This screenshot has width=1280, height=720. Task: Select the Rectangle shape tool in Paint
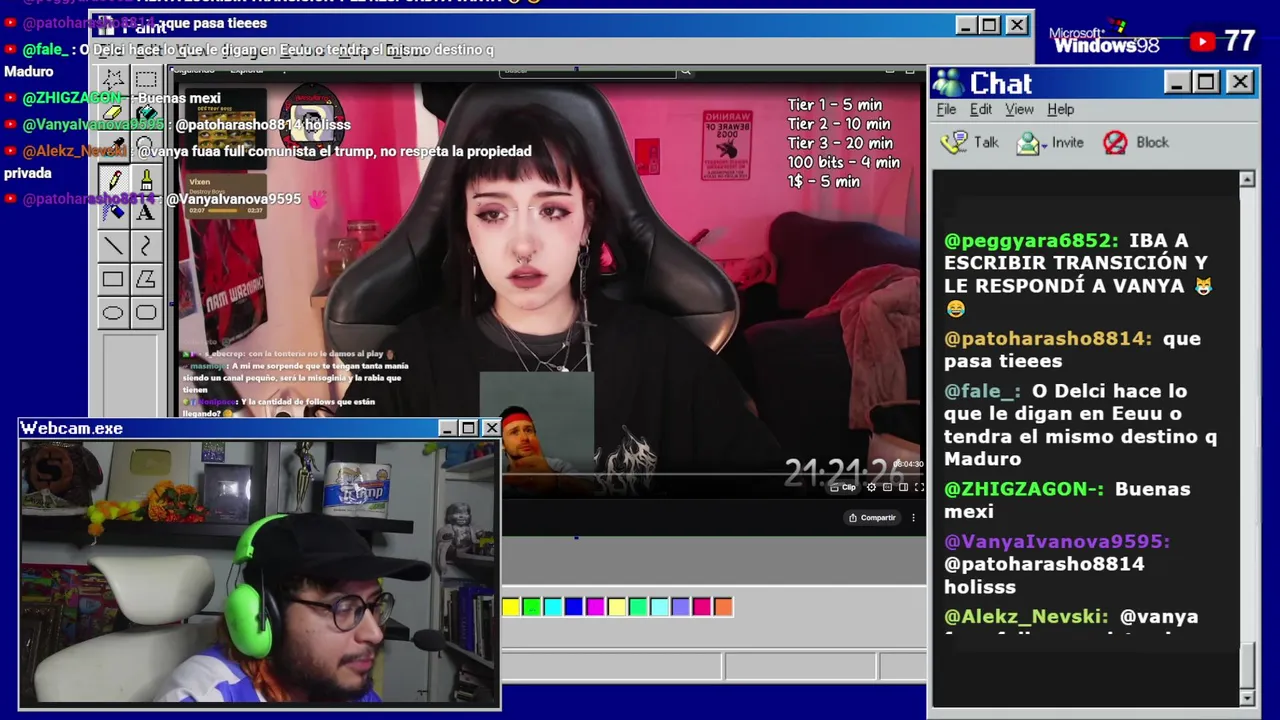(x=113, y=280)
